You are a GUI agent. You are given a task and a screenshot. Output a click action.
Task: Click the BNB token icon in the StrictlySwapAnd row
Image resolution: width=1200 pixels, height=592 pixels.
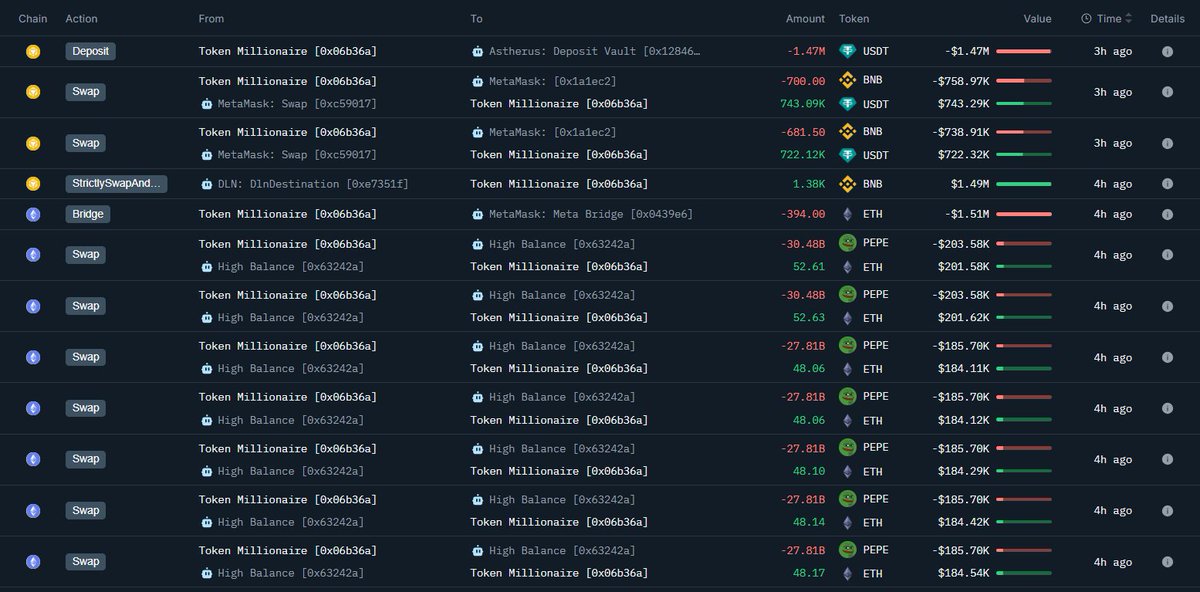847,183
